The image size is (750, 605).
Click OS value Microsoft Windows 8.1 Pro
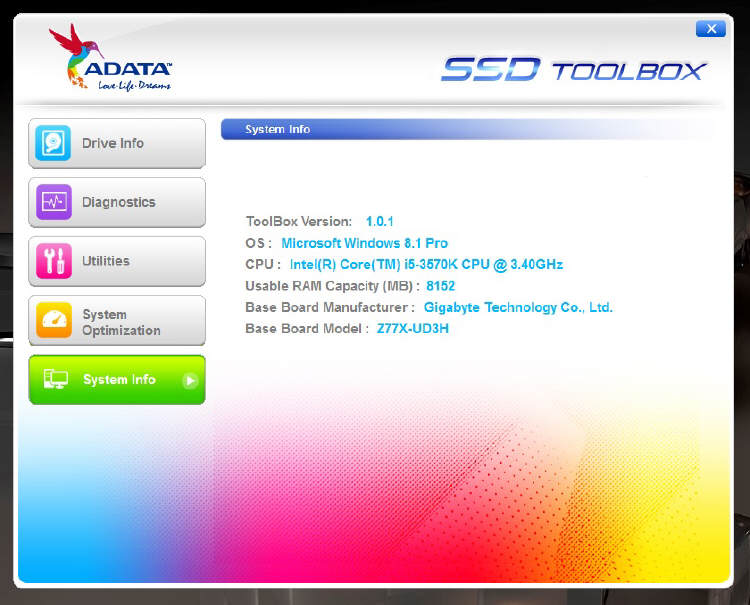coord(364,243)
